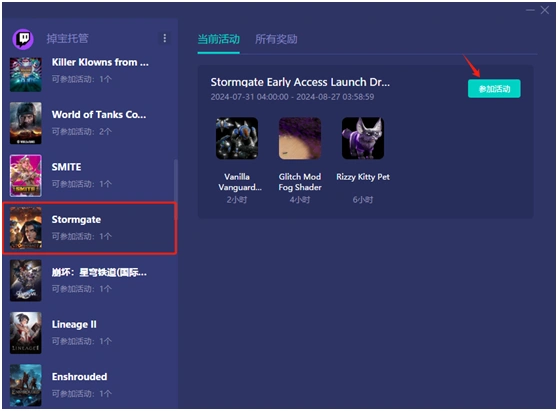Image resolution: width=558 pixels, height=411 pixels.
Task: Click the Twitch logo icon
Action: click(x=23, y=38)
